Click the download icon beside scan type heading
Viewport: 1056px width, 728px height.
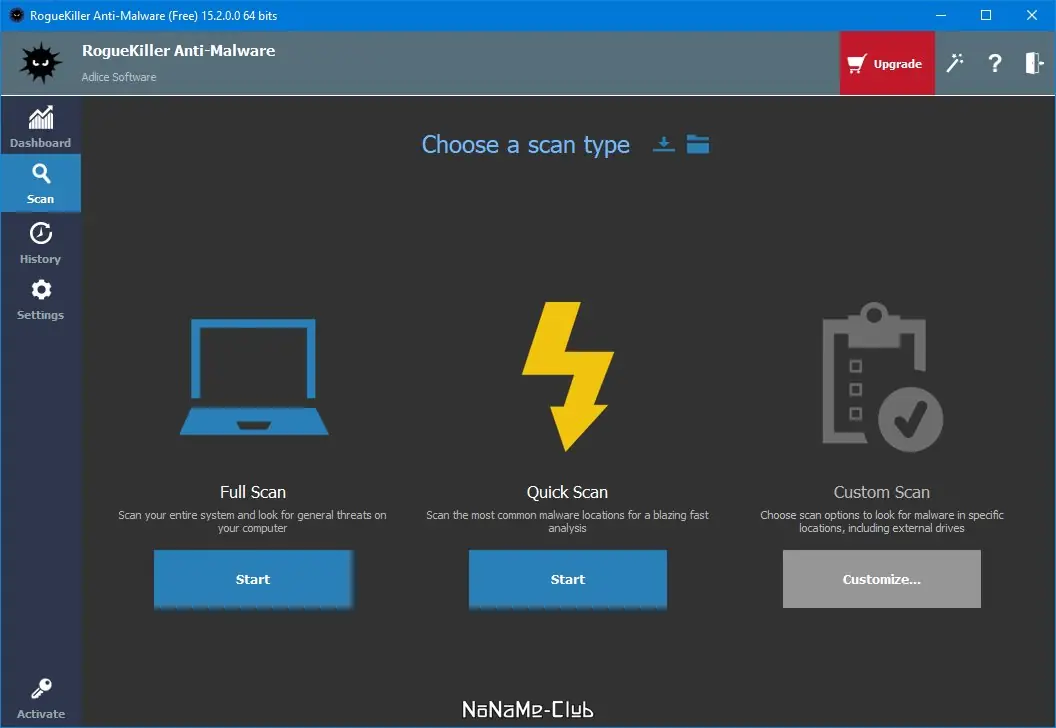[663, 144]
